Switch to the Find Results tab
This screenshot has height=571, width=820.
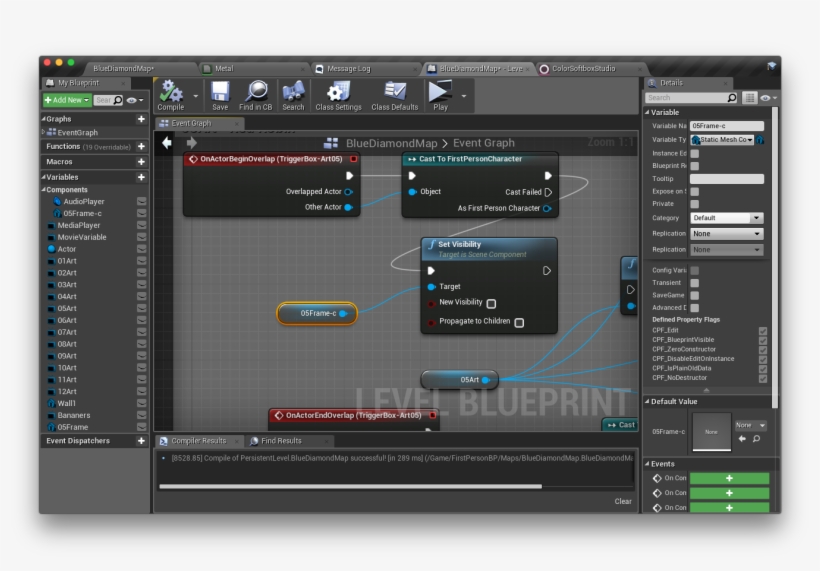click(x=280, y=441)
